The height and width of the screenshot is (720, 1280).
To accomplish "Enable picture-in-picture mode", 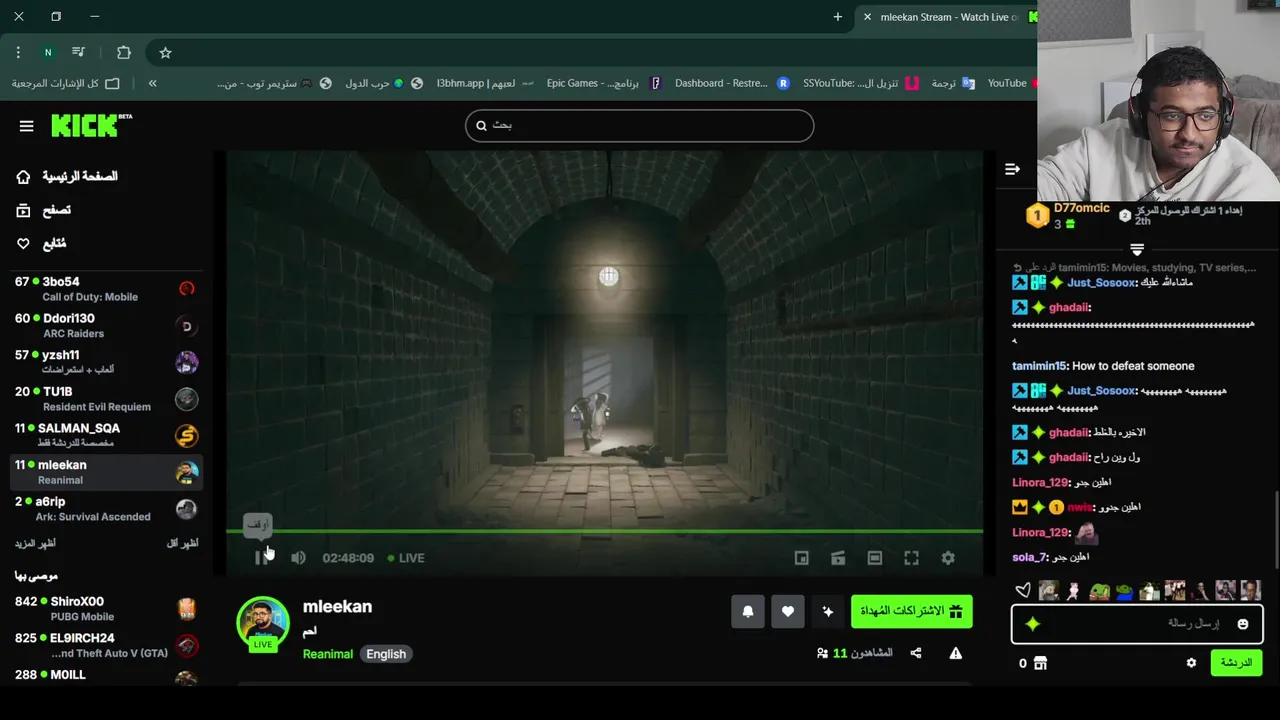I will [x=801, y=558].
